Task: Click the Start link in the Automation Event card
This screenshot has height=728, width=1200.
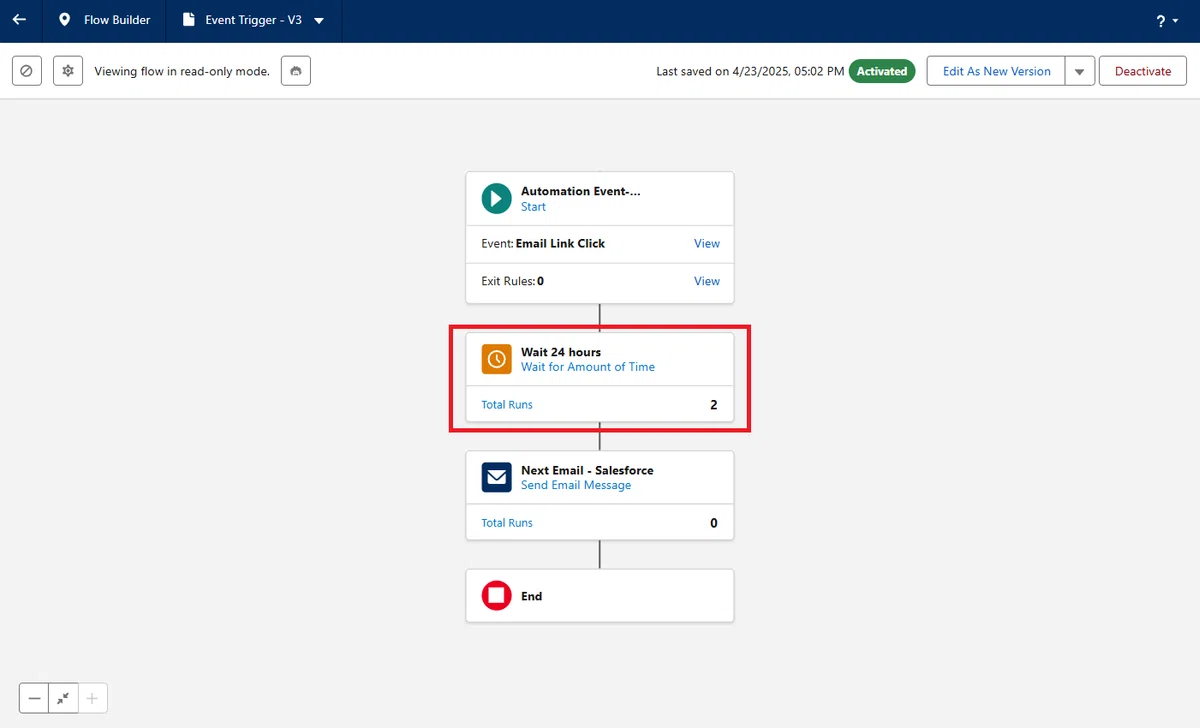Action: [x=533, y=207]
